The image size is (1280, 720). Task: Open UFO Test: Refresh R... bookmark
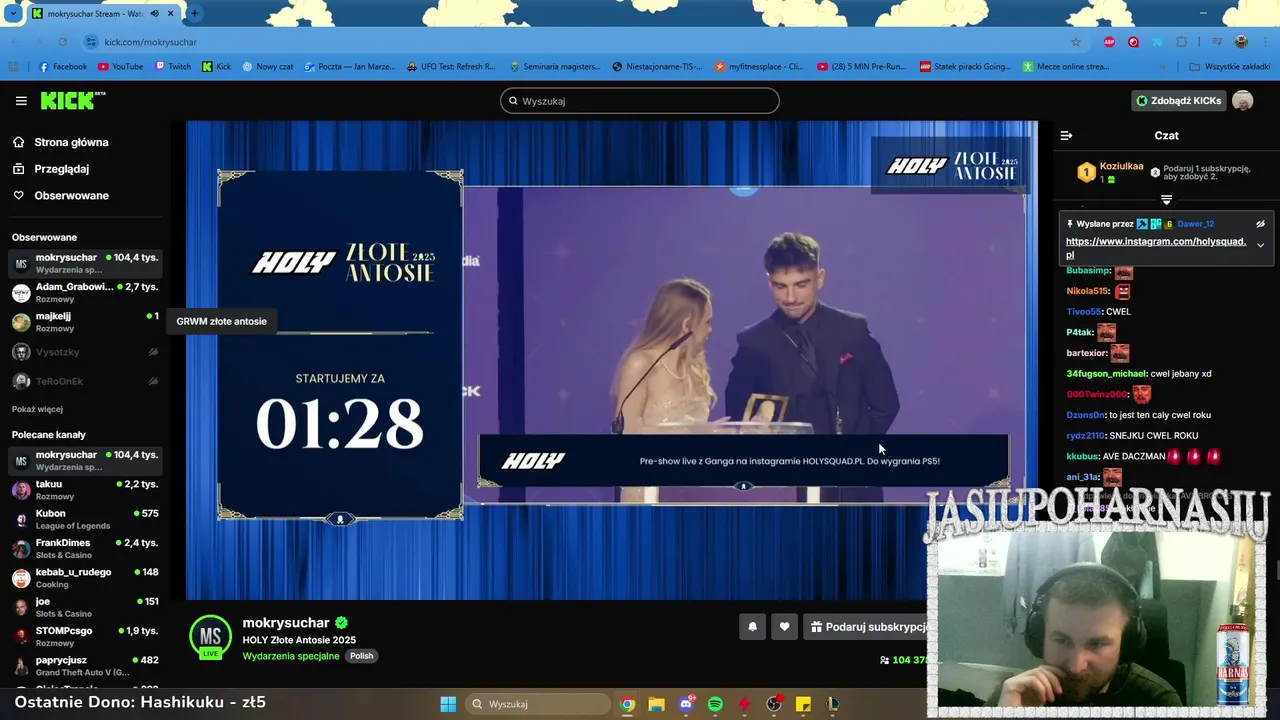(451, 67)
